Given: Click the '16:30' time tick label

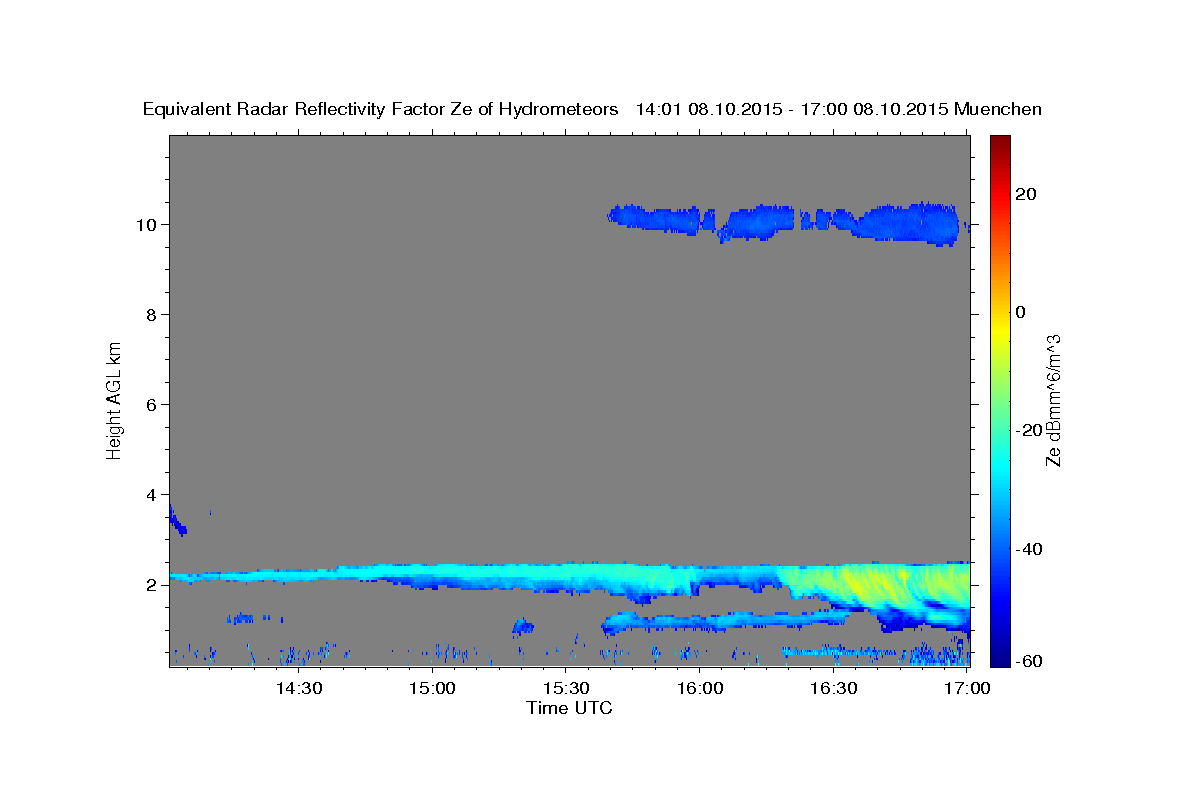Looking at the screenshot, I should pyautogui.click(x=833, y=688).
